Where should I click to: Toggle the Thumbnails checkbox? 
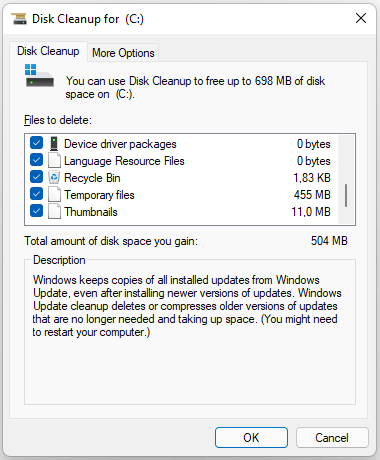pos(36,211)
